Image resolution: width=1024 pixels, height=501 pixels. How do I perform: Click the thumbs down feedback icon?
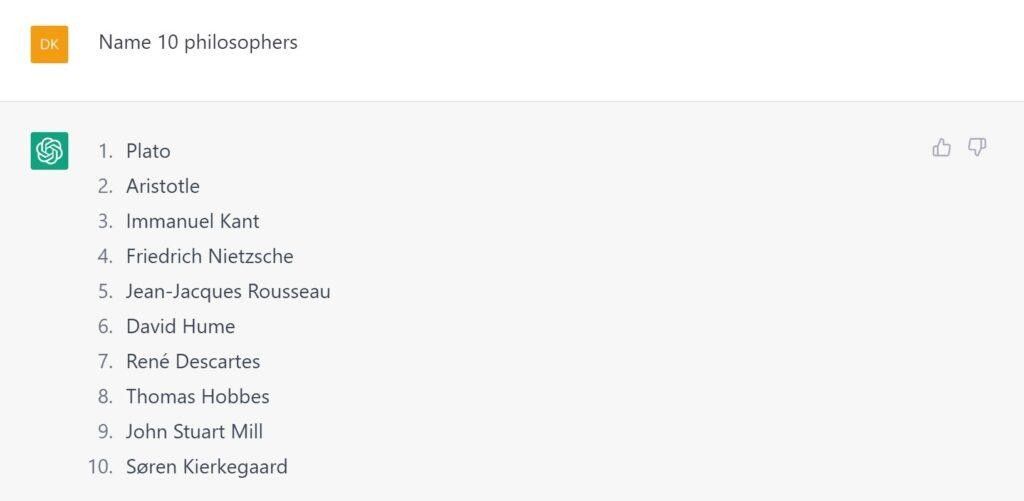[977, 148]
